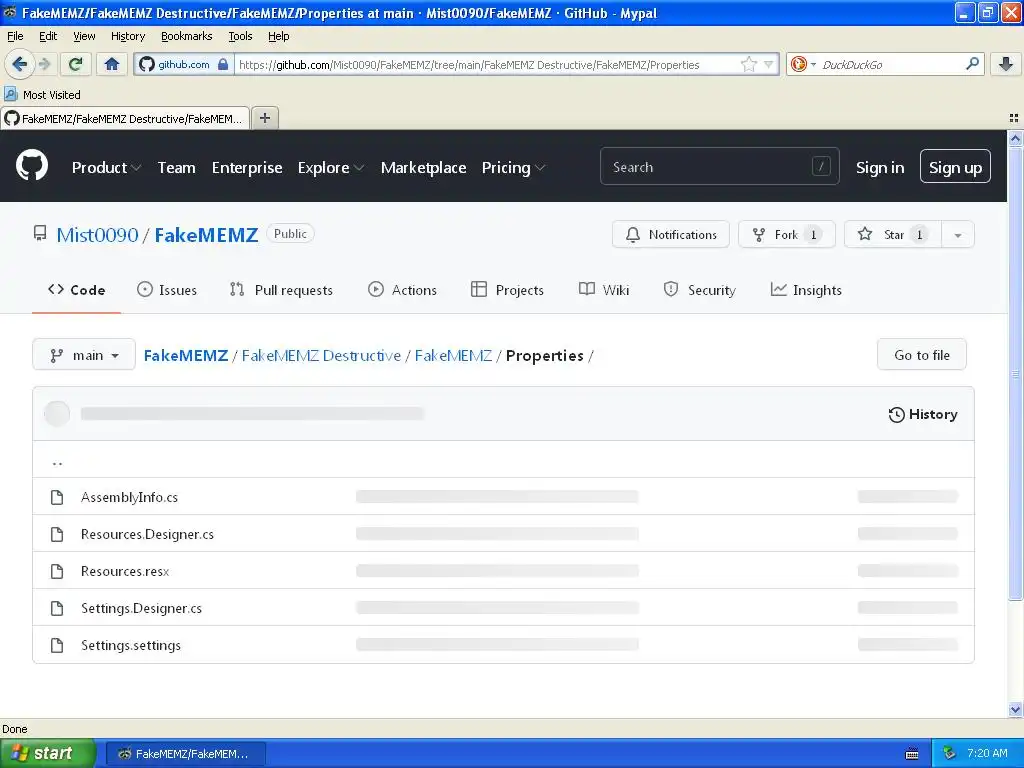The width and height of the screenshot is (1024, 768).
Task: Open the Mist0090 owner profile link
Action: (x=97, y=234)
